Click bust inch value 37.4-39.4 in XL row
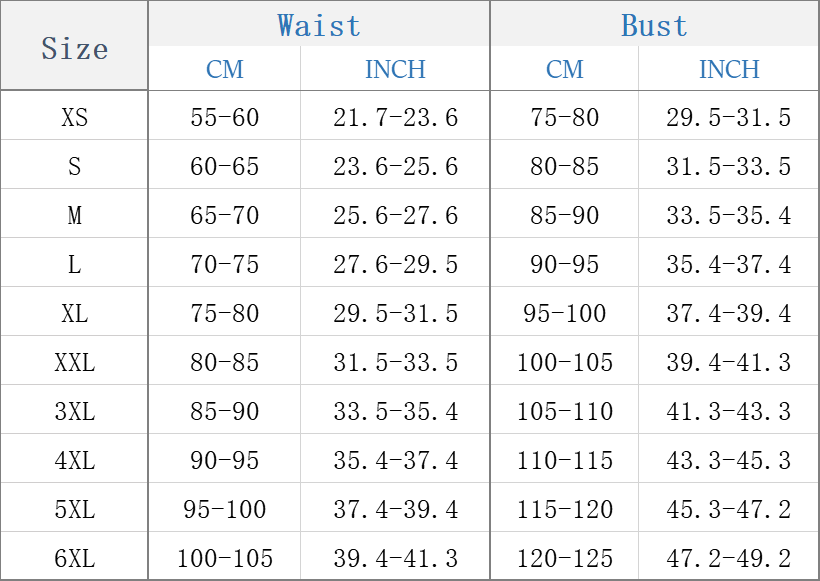The image size is (820, 581). [729, 314]
